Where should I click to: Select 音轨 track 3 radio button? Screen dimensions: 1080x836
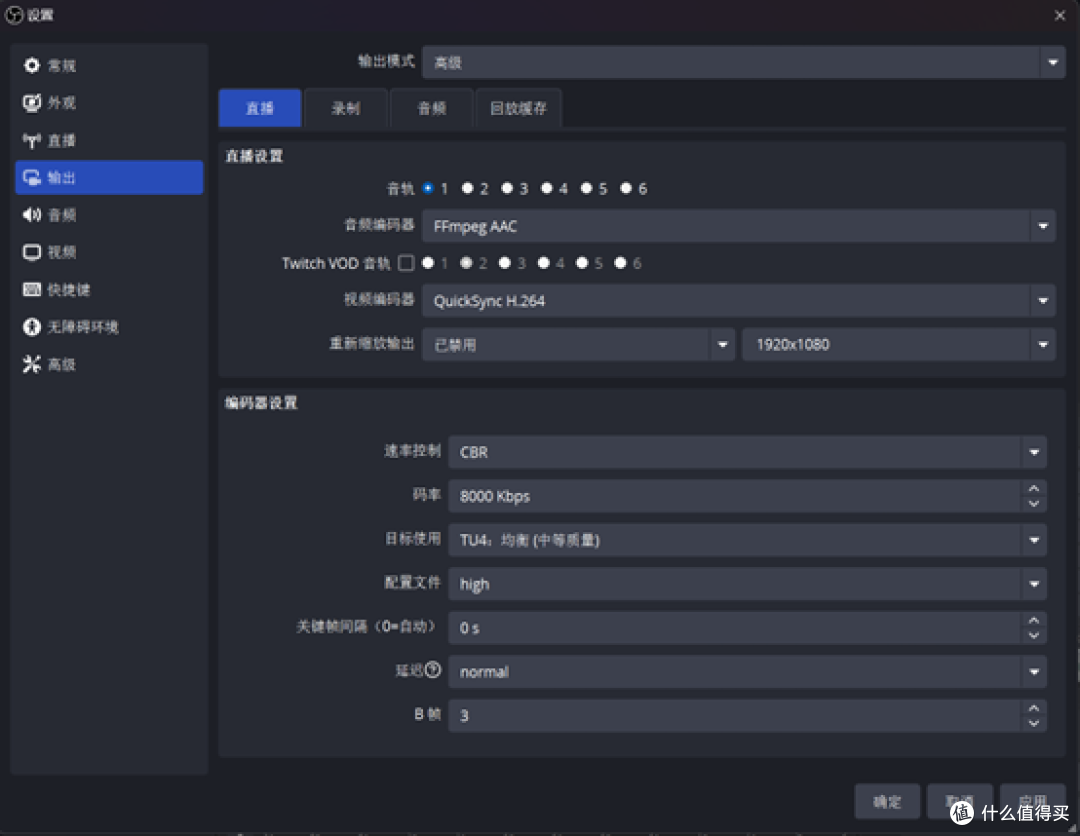click(x=508, y=188)
